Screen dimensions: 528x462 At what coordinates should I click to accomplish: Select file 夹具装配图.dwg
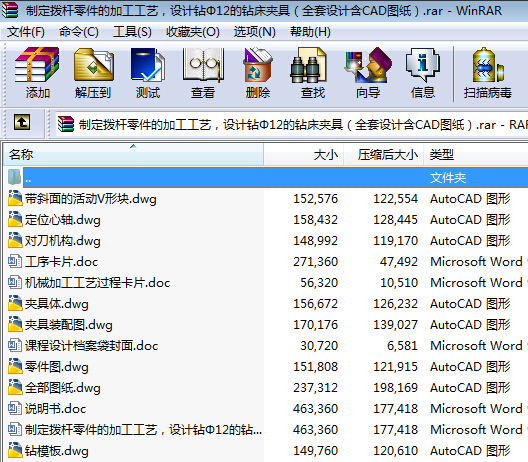(x=69, y=325)
